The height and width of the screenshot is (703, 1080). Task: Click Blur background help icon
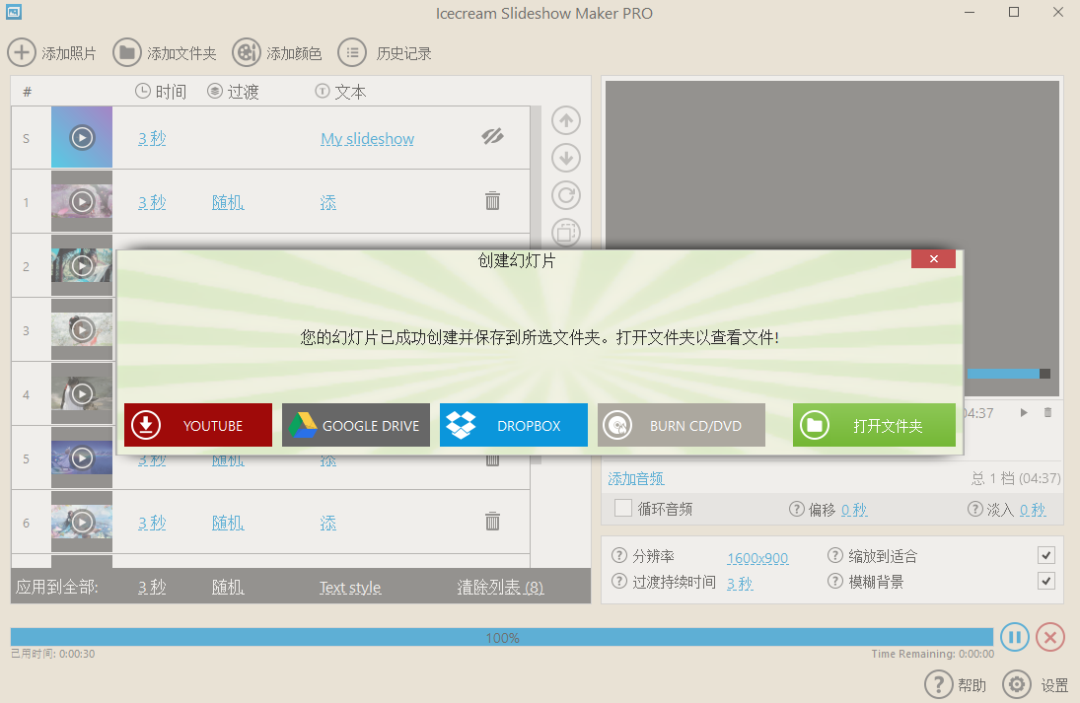pyautogui.click(x=835, y=581)
